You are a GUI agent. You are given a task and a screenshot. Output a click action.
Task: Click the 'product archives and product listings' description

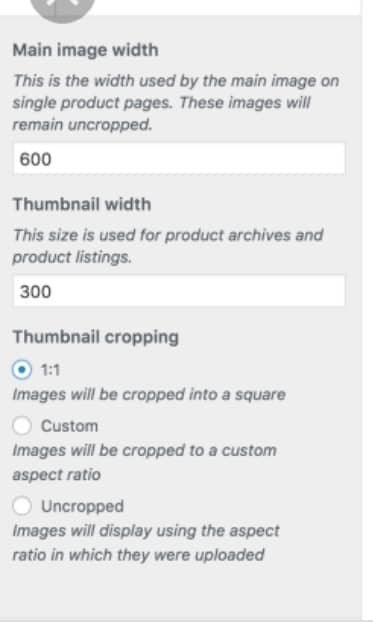click(x=168, y=246)
